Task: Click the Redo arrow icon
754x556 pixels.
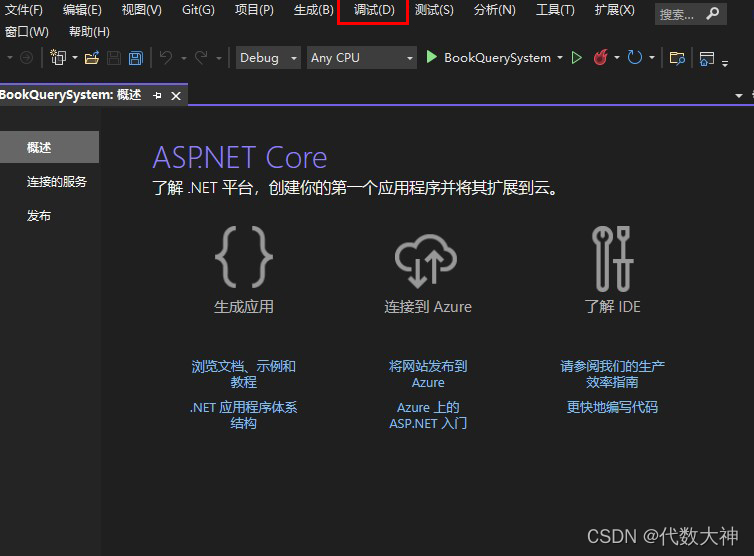Action: click(x=201, y=58)
